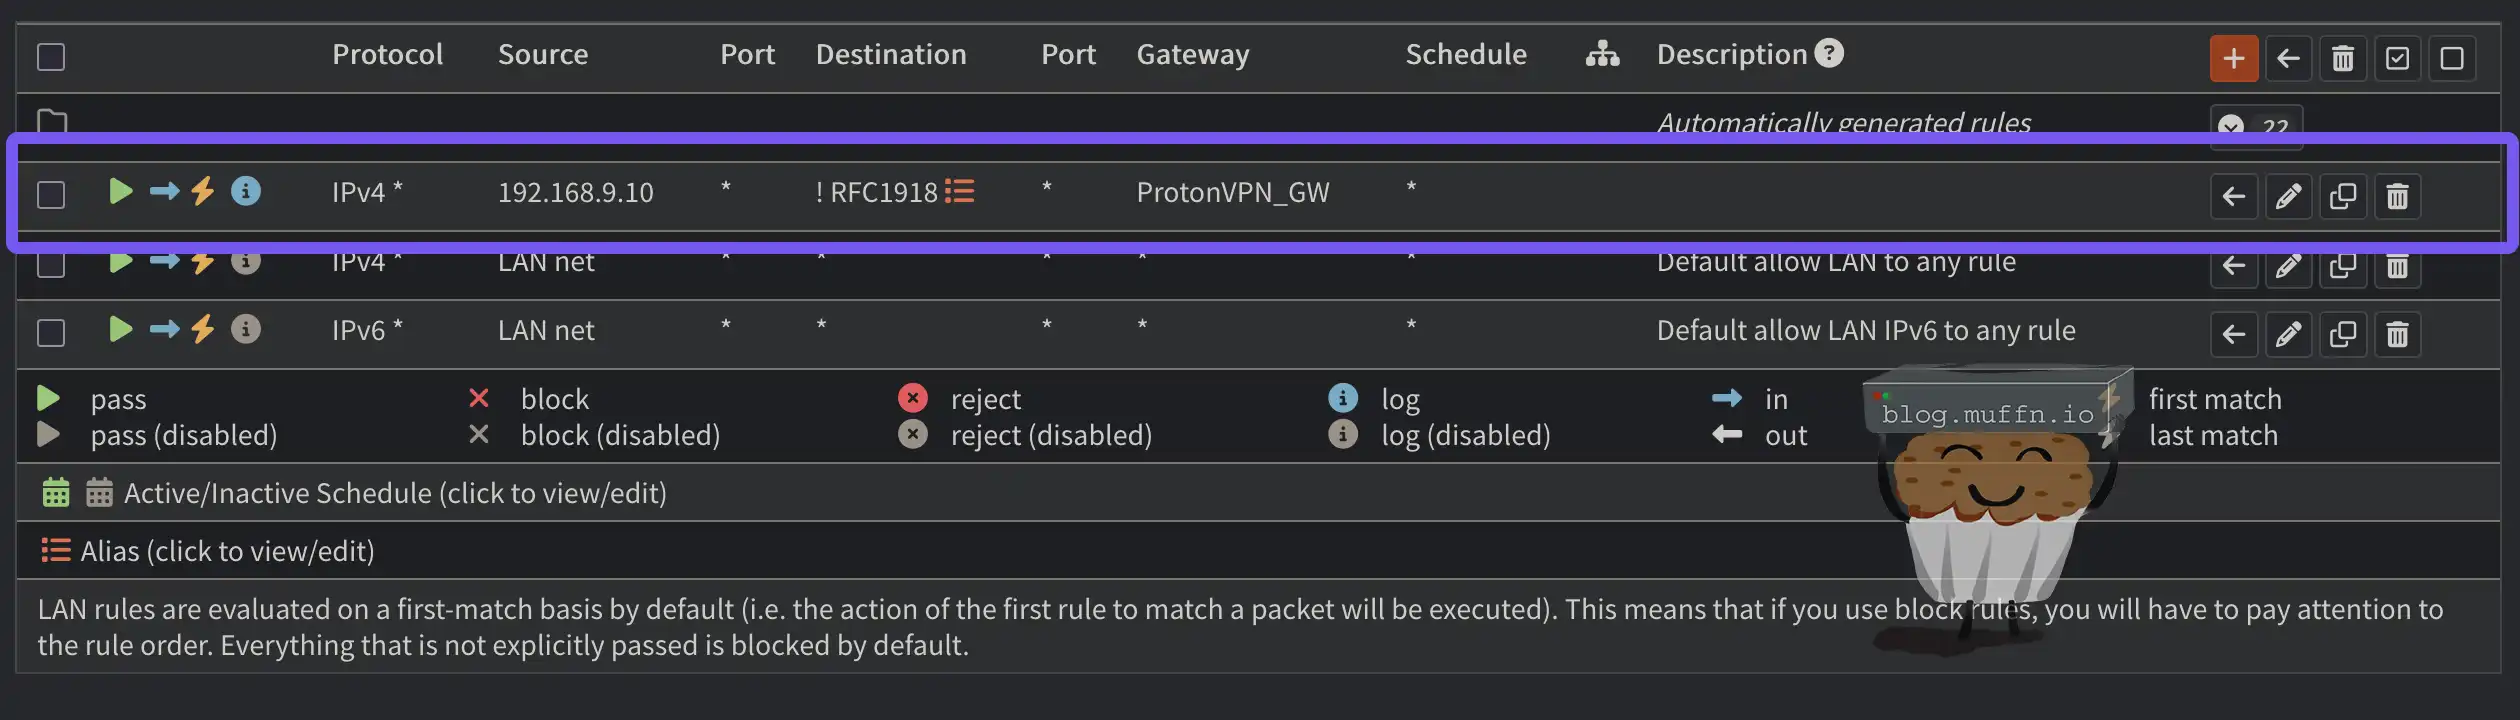The width and height of the screenshot is (2520, 720).
Task: Check the select-all checkbox in table header
Action: click(51, 57)
